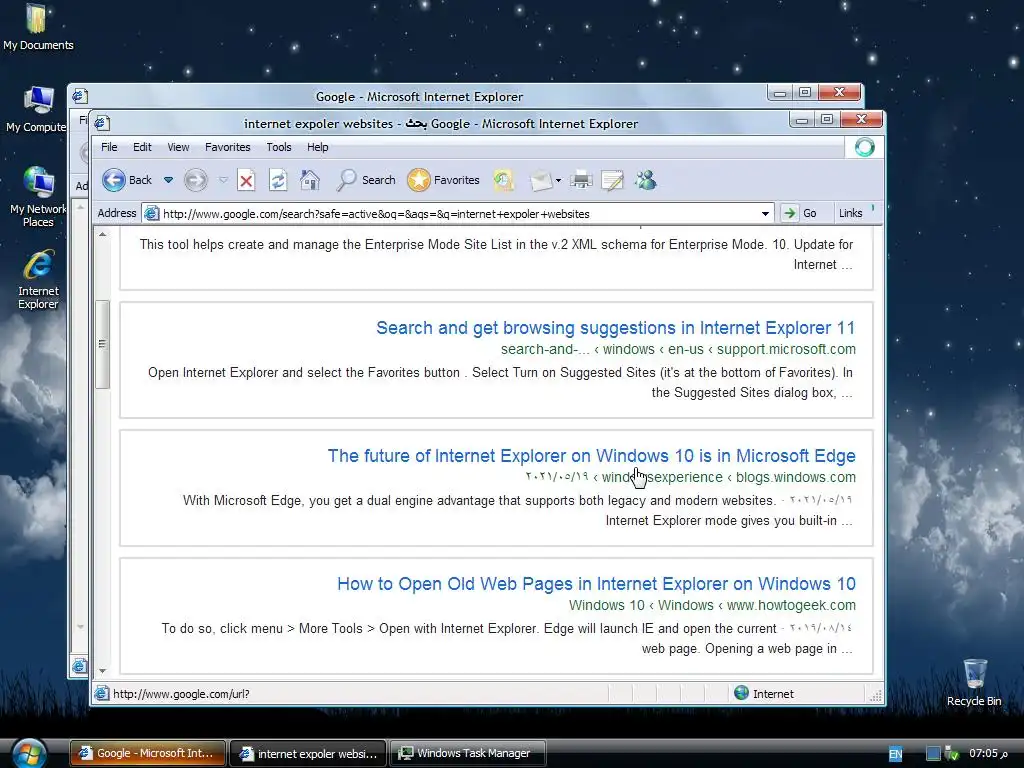The height and width of the screenshot is (768, 1024).
Task: Open the File menu
Action: pyautogui.click(x=109, y=147)
